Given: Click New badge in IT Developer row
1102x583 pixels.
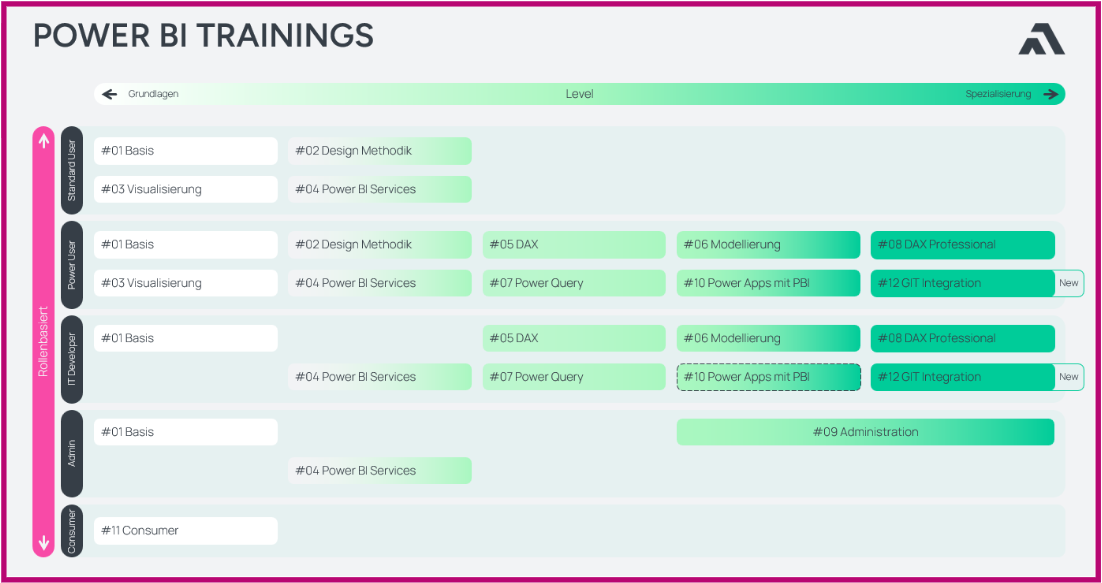Looking at the screenshot, I should pos(1069,377).
